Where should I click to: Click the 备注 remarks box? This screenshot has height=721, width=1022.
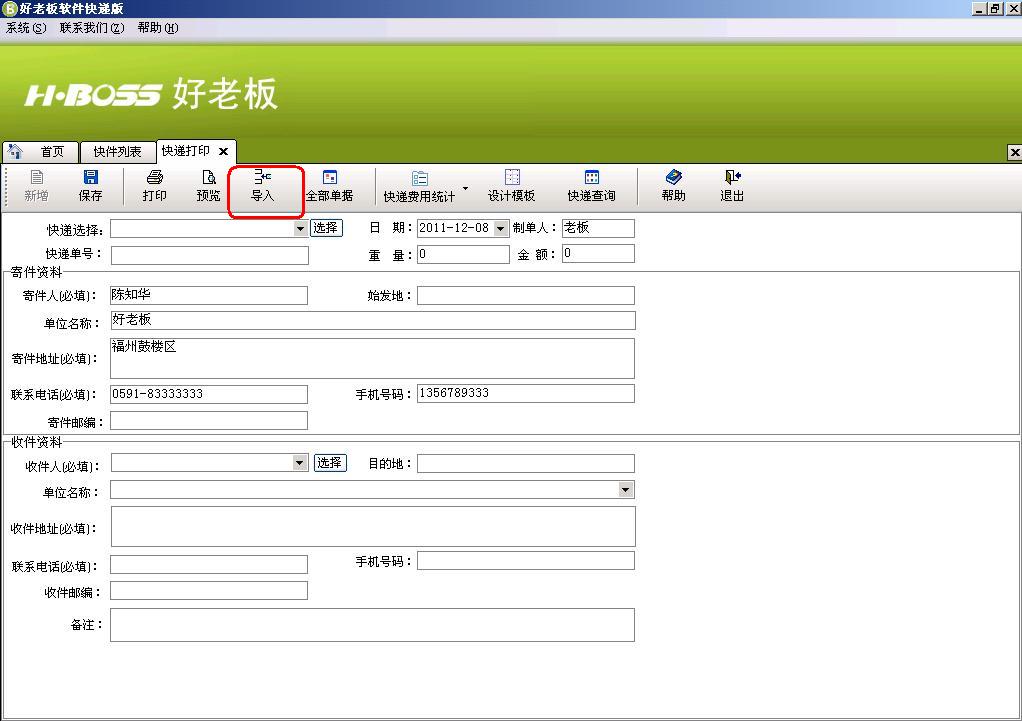tap(373, 625)
